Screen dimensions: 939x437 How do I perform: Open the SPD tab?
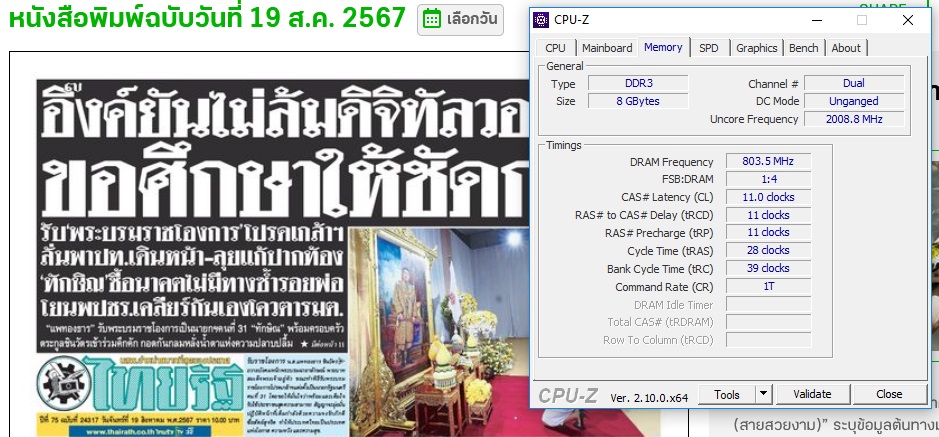point(708,48)
